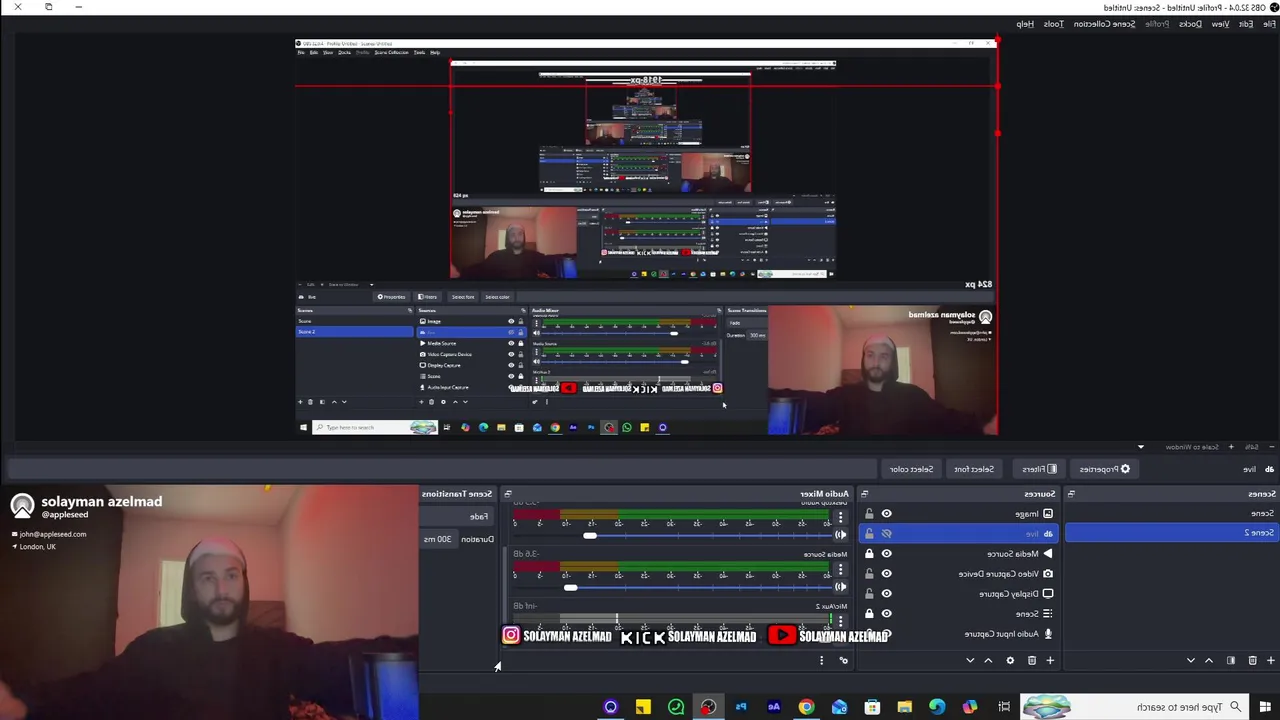Screen dimensions: 1280x720
Task: Pop out the Sources dock icon
Action: point(864,493)
